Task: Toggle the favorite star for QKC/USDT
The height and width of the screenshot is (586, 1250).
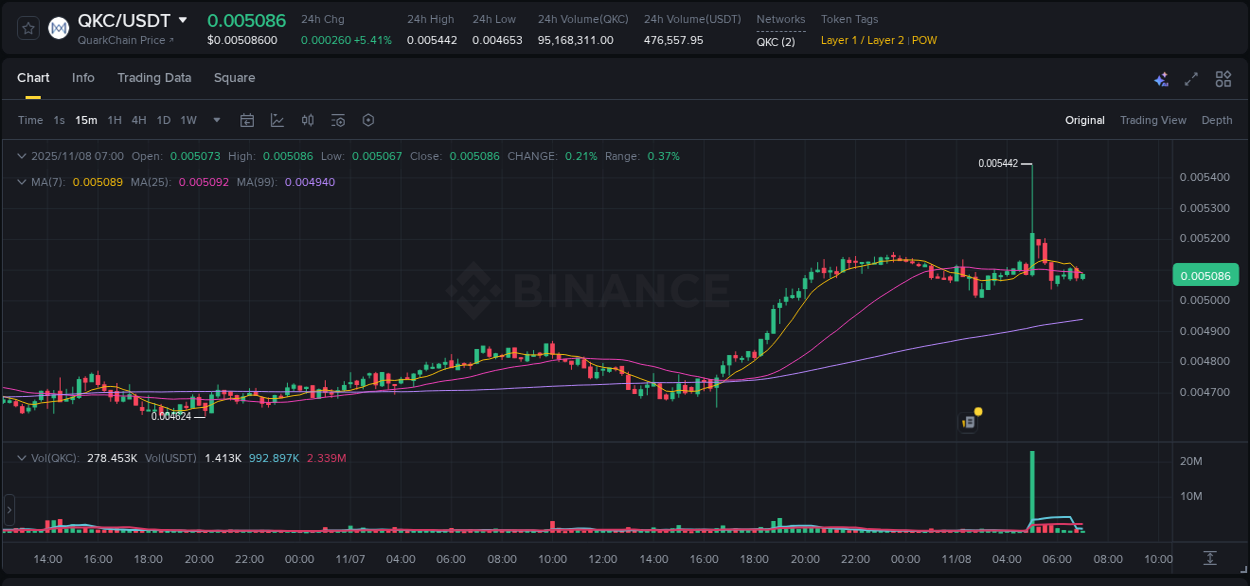Action: [28, 27]
